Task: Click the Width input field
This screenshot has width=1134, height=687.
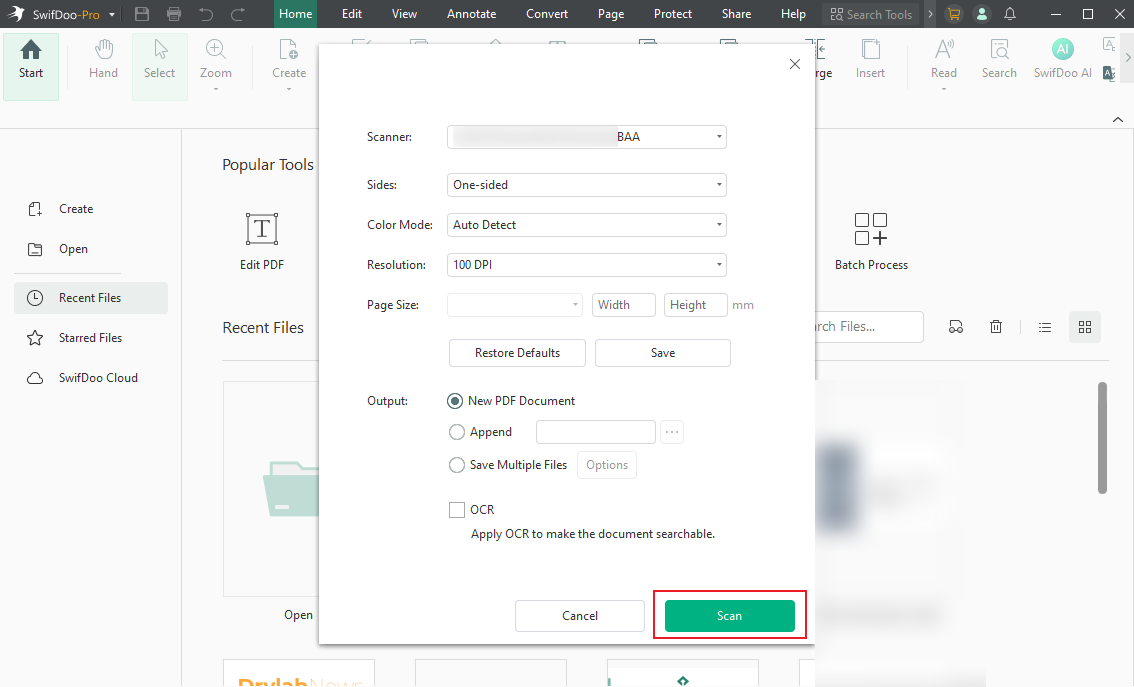Action: click(623, 304)
